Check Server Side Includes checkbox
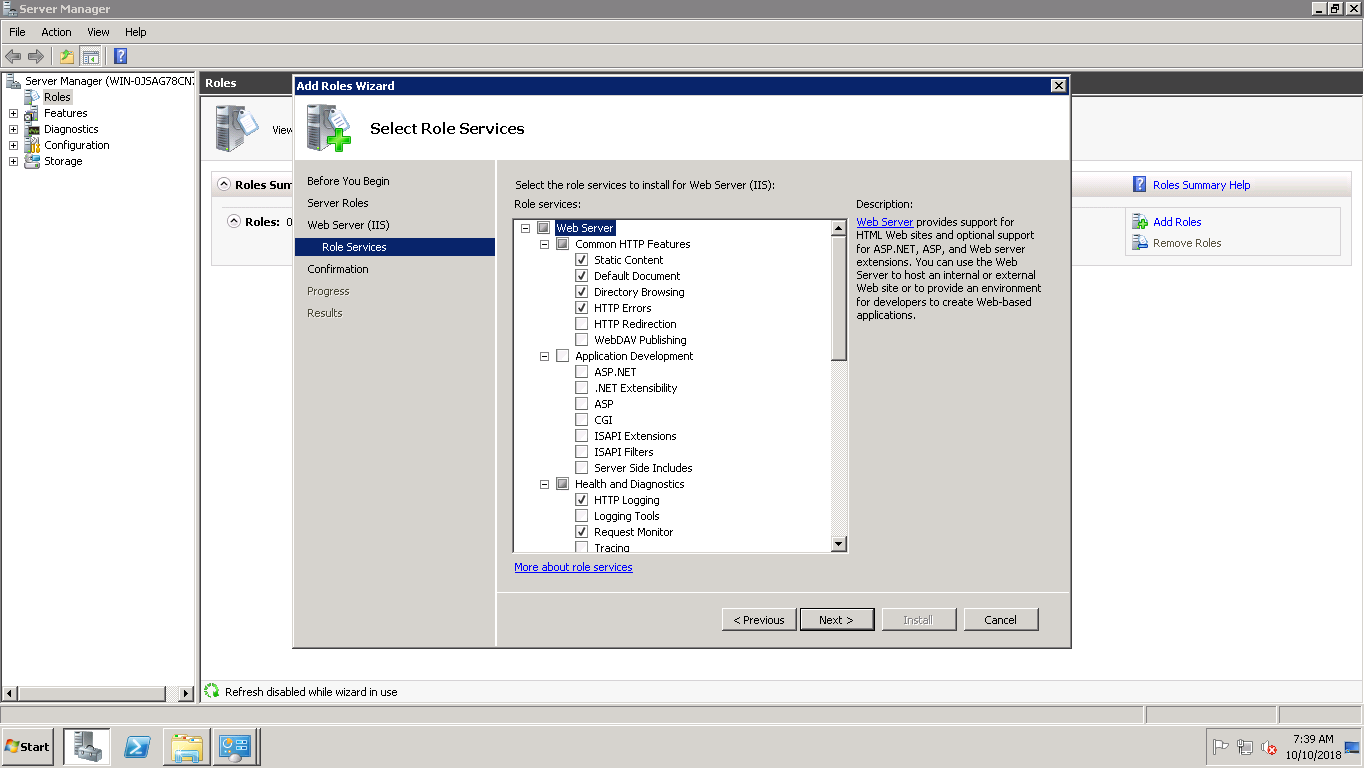This screenshot has height=768, width=1364. click(x=582, y=468)
